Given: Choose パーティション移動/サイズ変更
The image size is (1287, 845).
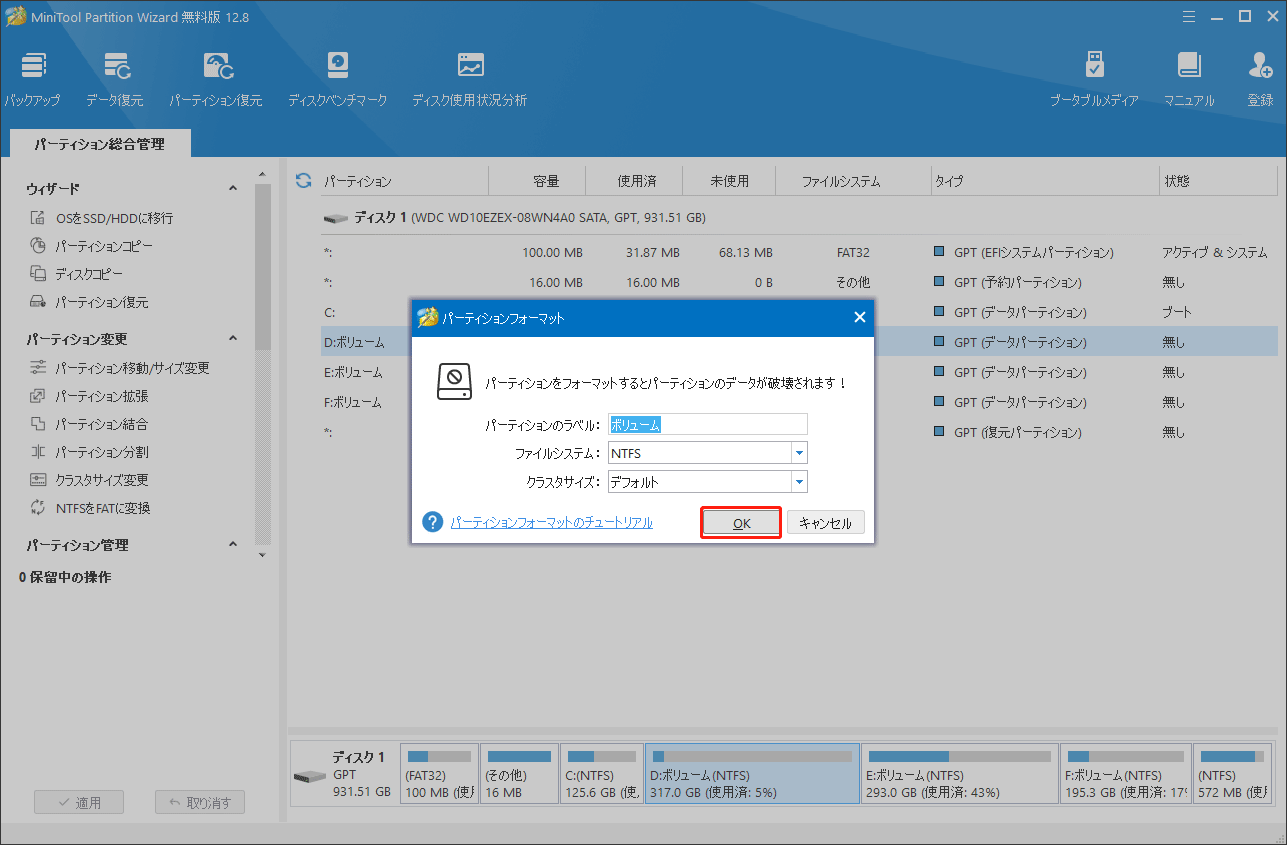Looking at the screenshot, I should click(x=119, y=368).
